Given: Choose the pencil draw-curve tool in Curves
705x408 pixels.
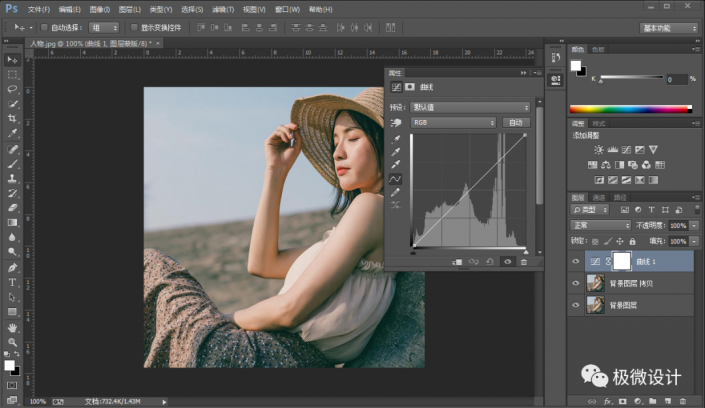Looking at the screenshot, I should (x=396, y=192).
